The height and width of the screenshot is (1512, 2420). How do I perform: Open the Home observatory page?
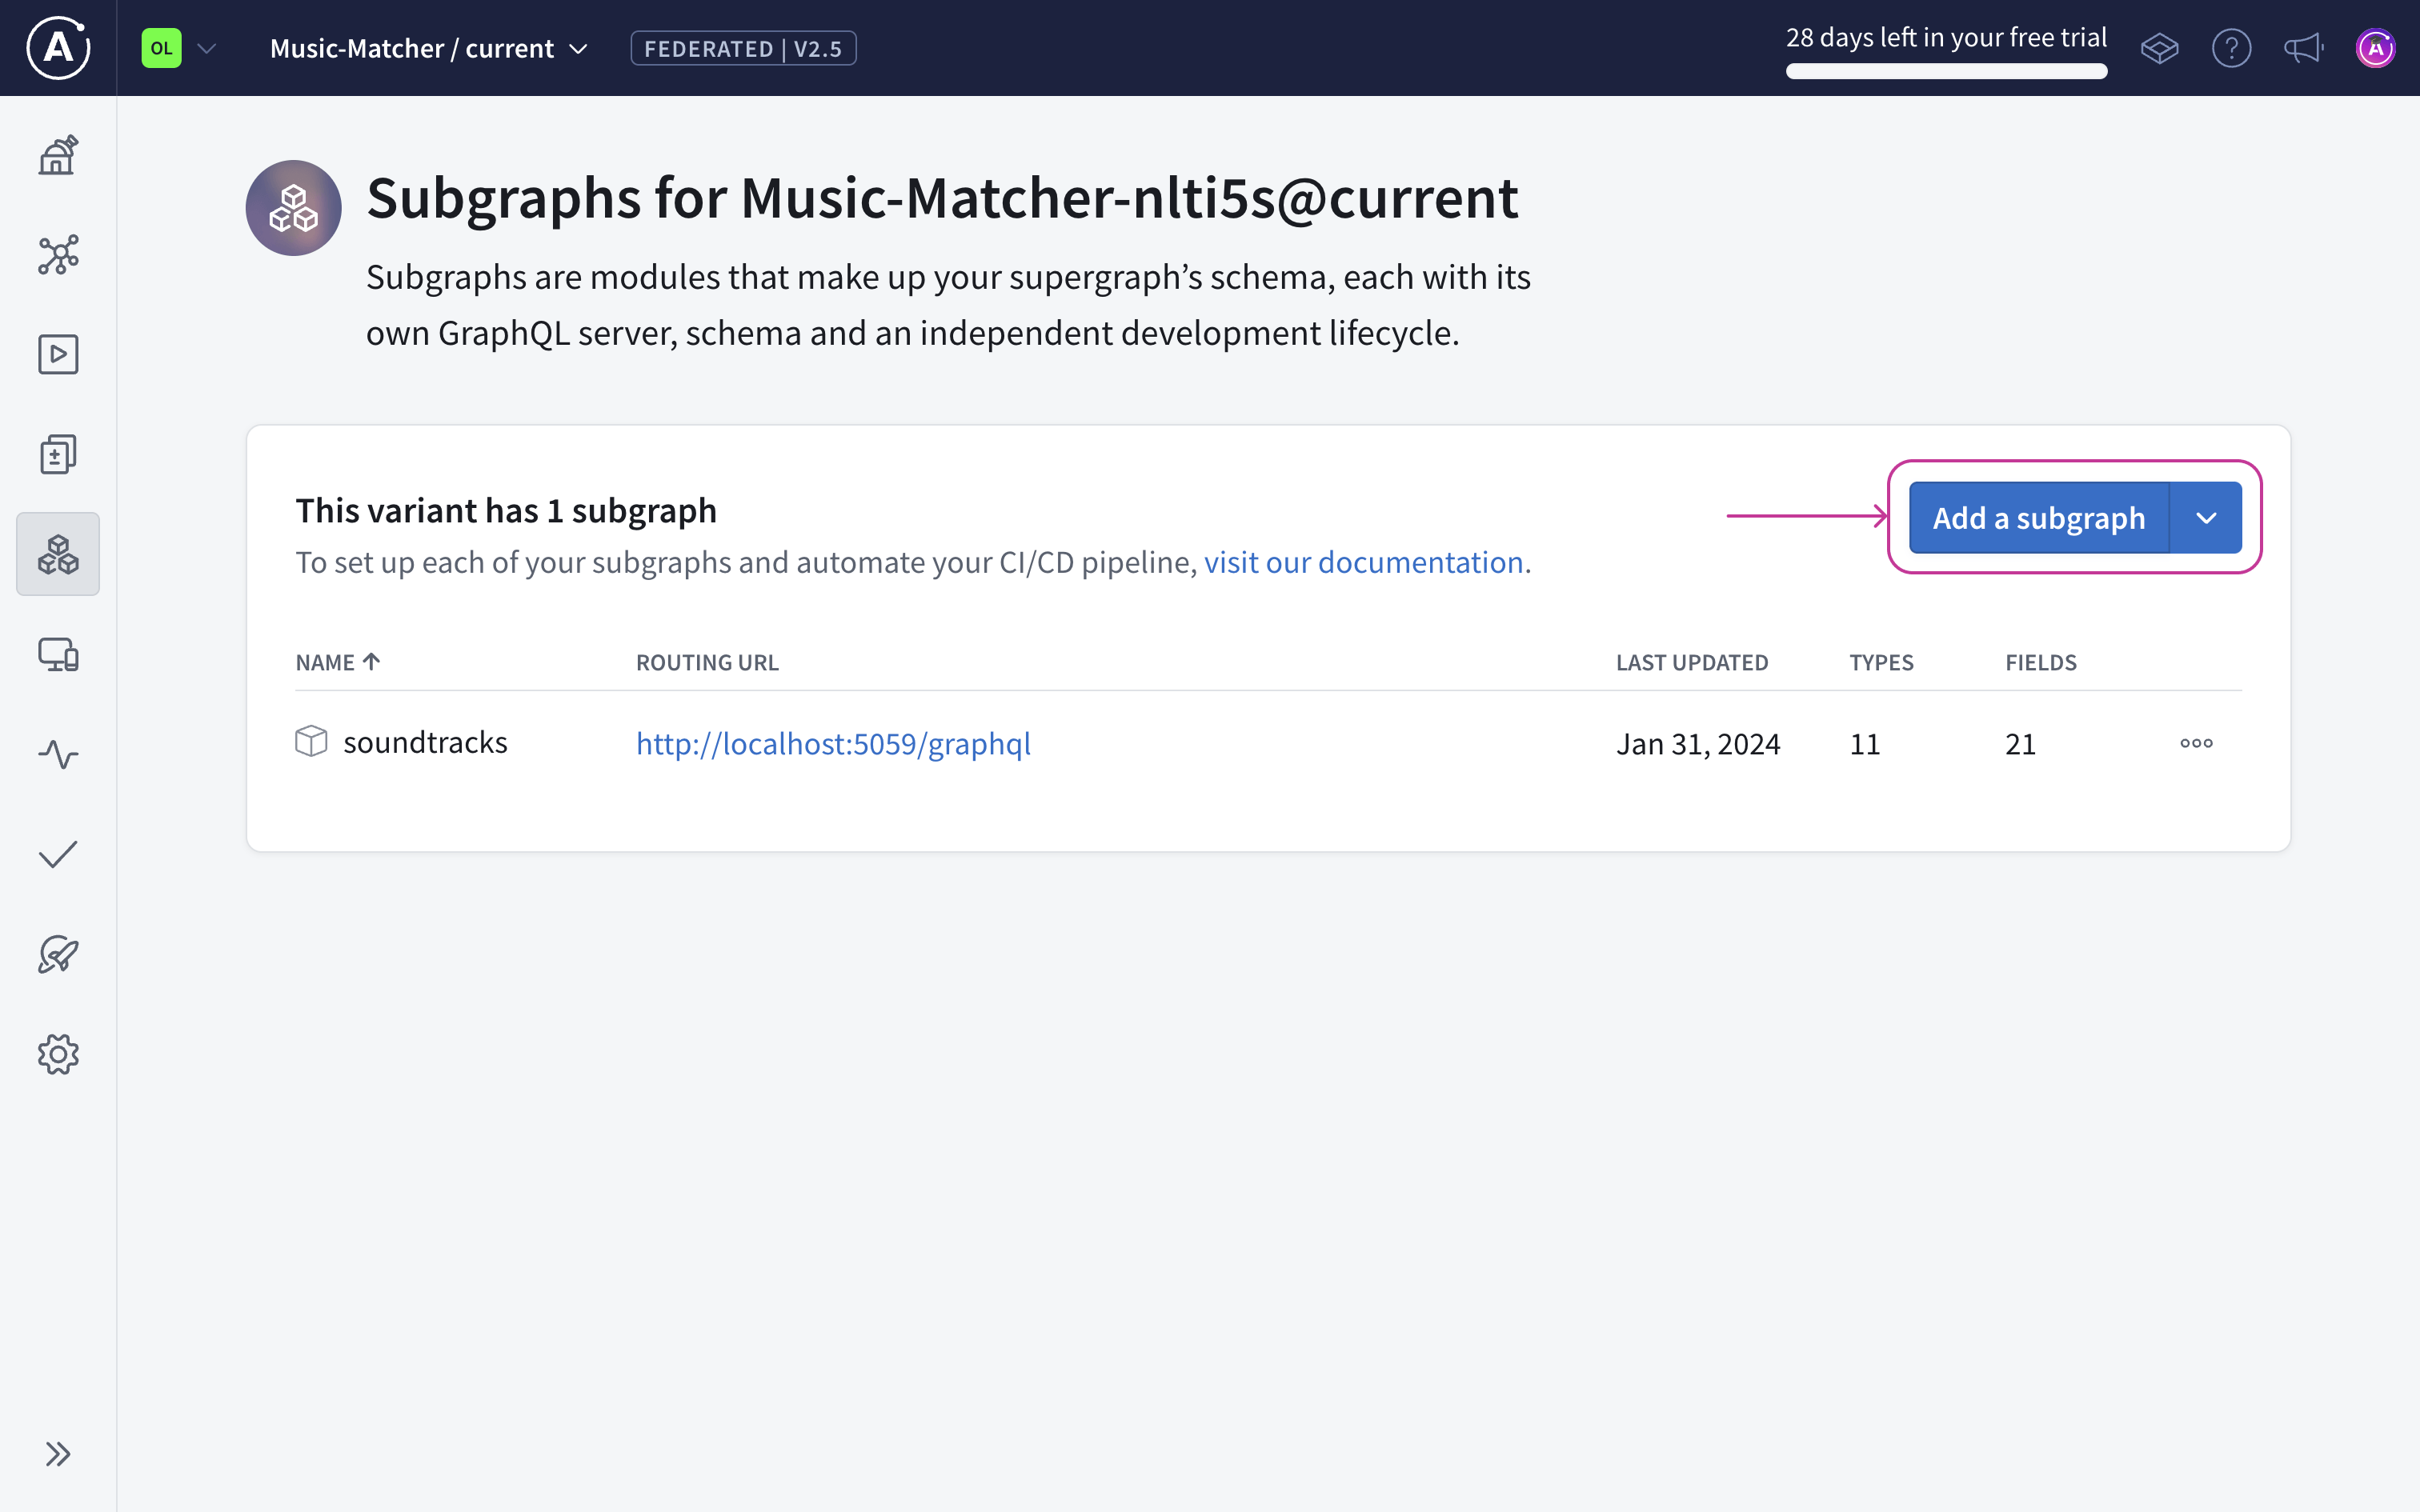point(57,155)
